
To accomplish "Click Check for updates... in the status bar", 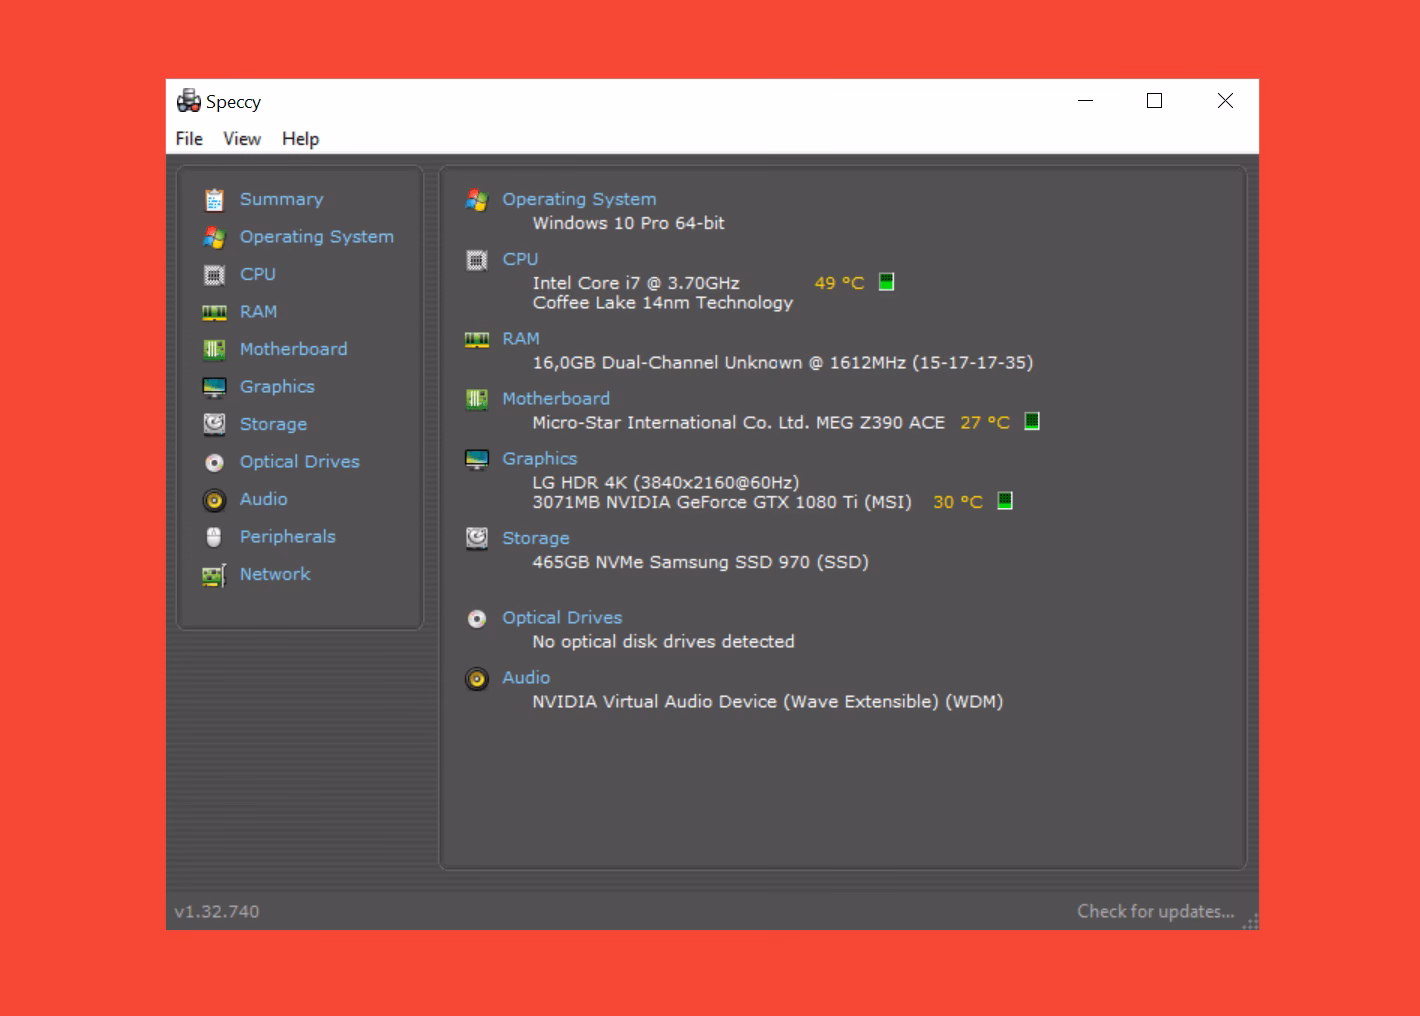I will (1156, 911).
